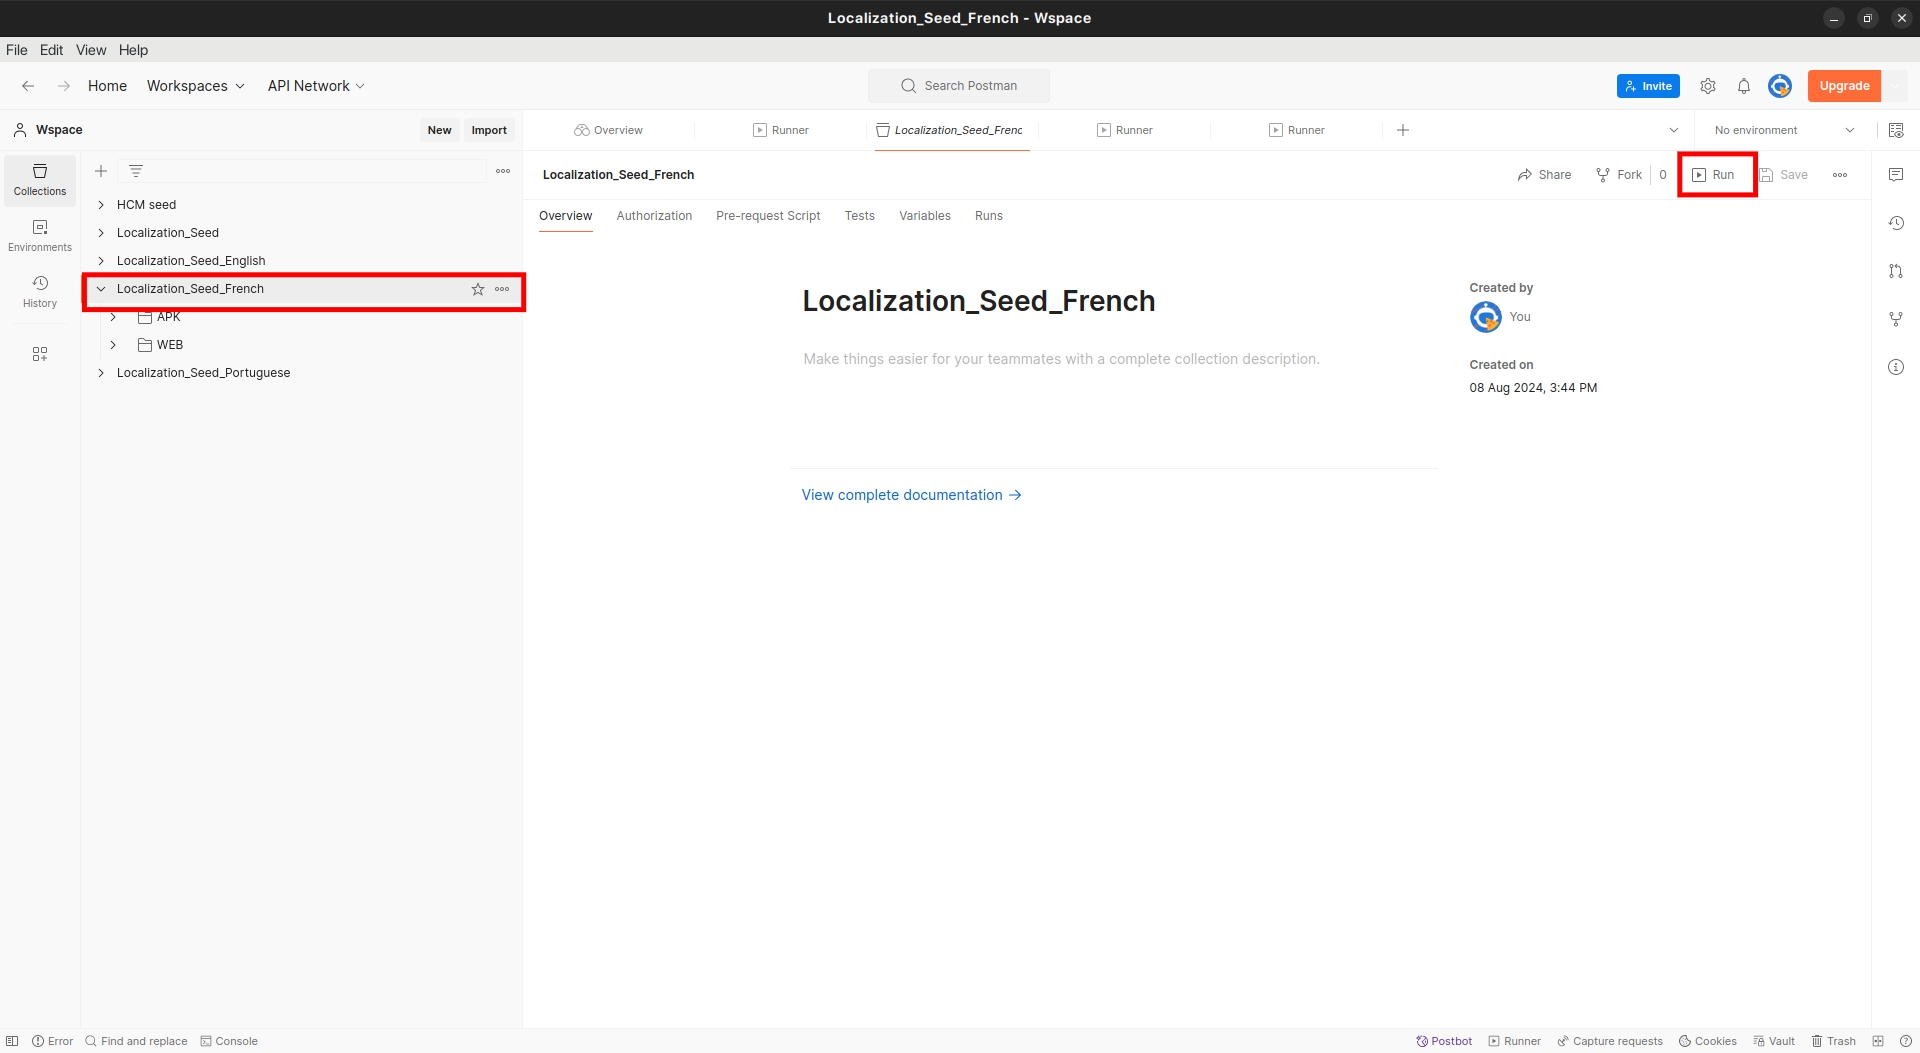
Task: Open the comments icon in right sidebar
Action: [1895, 175]
